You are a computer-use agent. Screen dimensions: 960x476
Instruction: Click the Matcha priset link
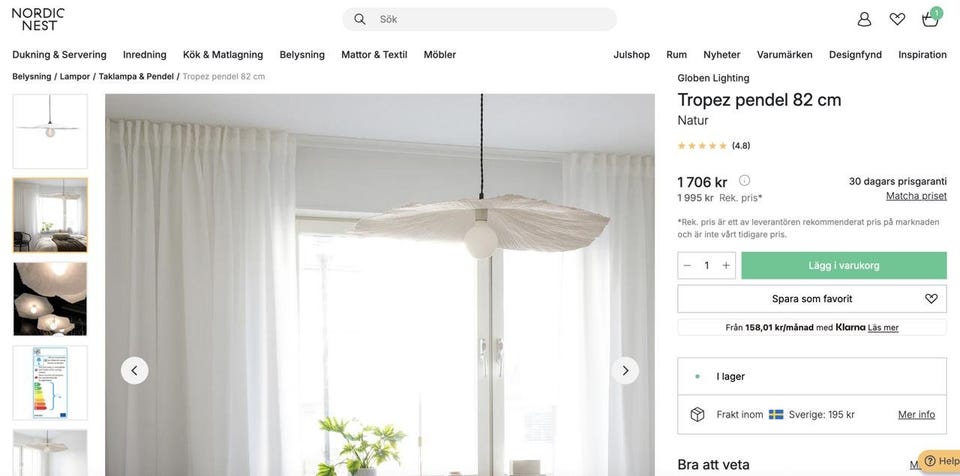coord(916,196)
